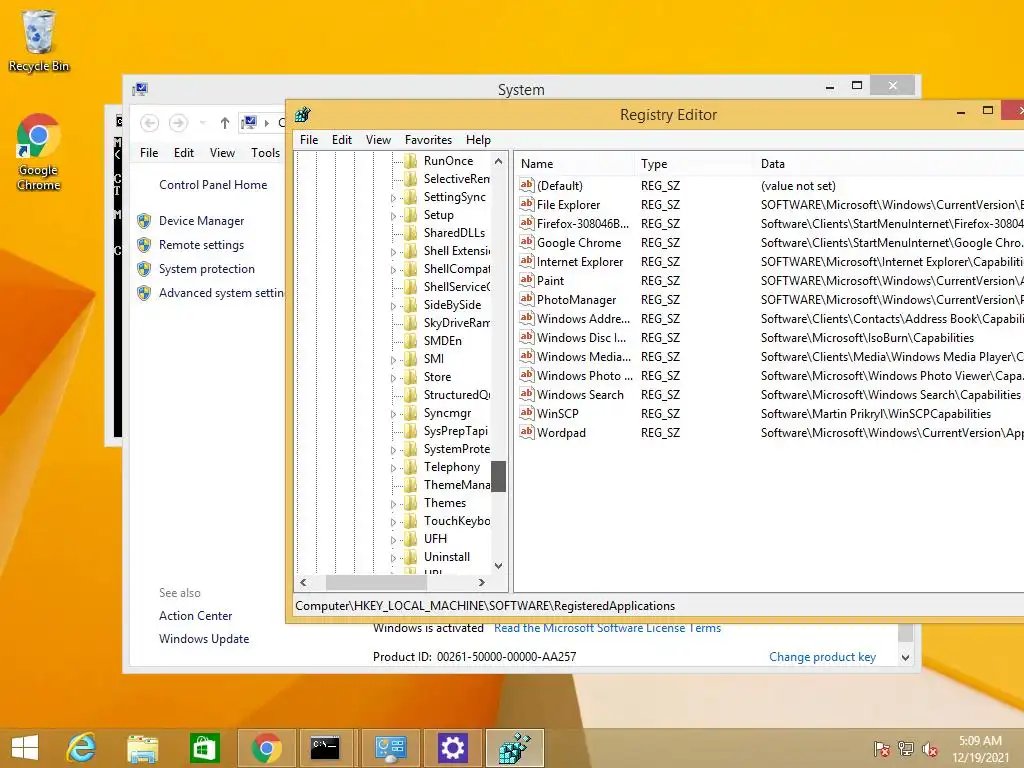Click the Up arrow in System window
Image resolution: width=1024 pixels, height=768 pixels.
[225, 123]
